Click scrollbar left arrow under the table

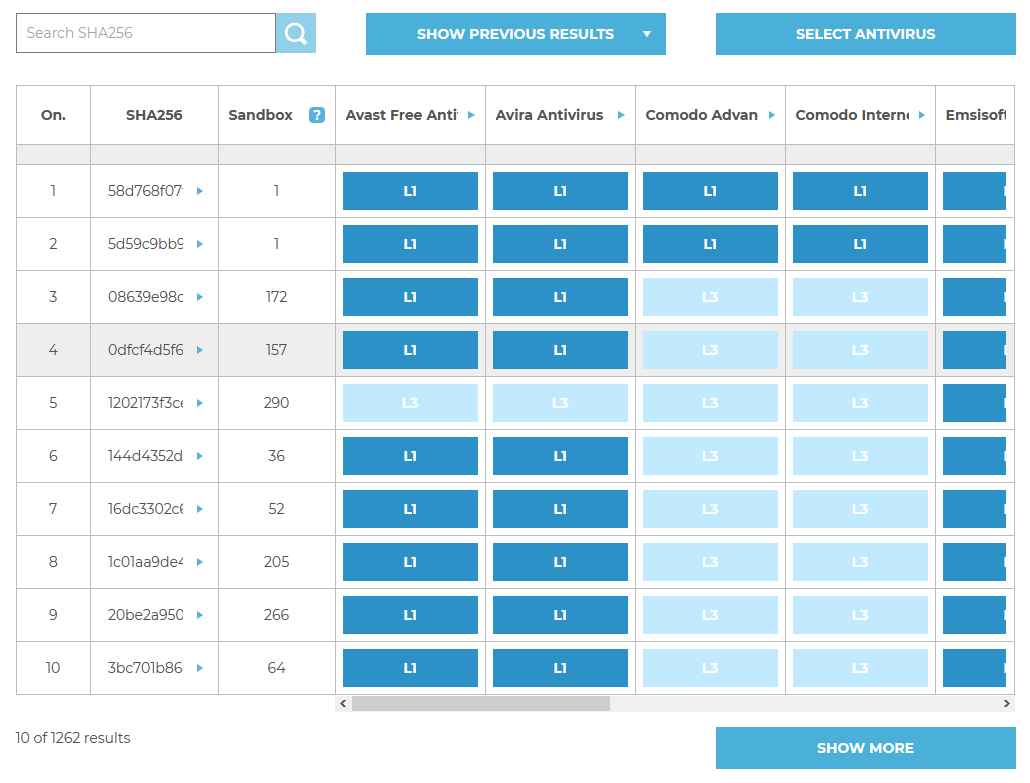pyautogui.click(x=343, y=704)
